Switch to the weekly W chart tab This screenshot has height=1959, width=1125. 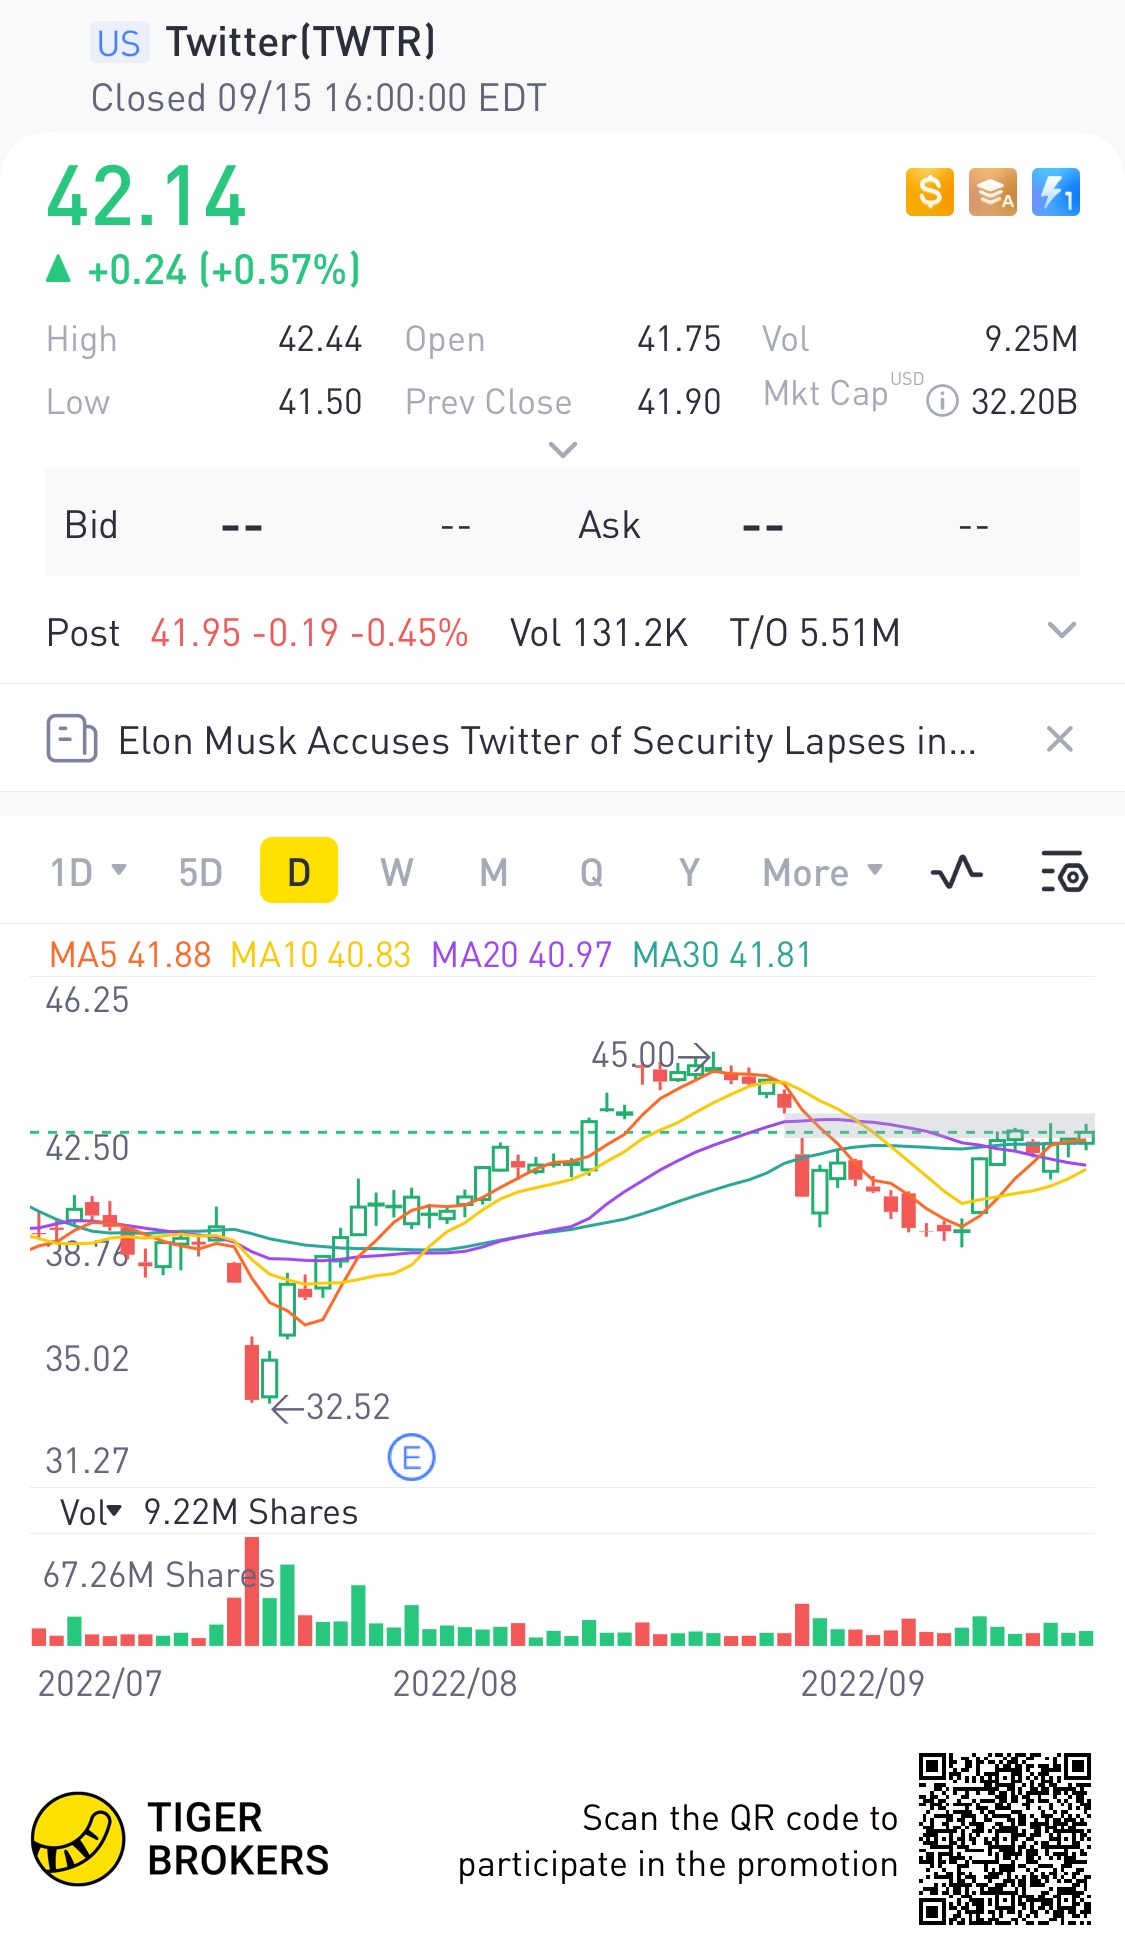coord(396,872)
